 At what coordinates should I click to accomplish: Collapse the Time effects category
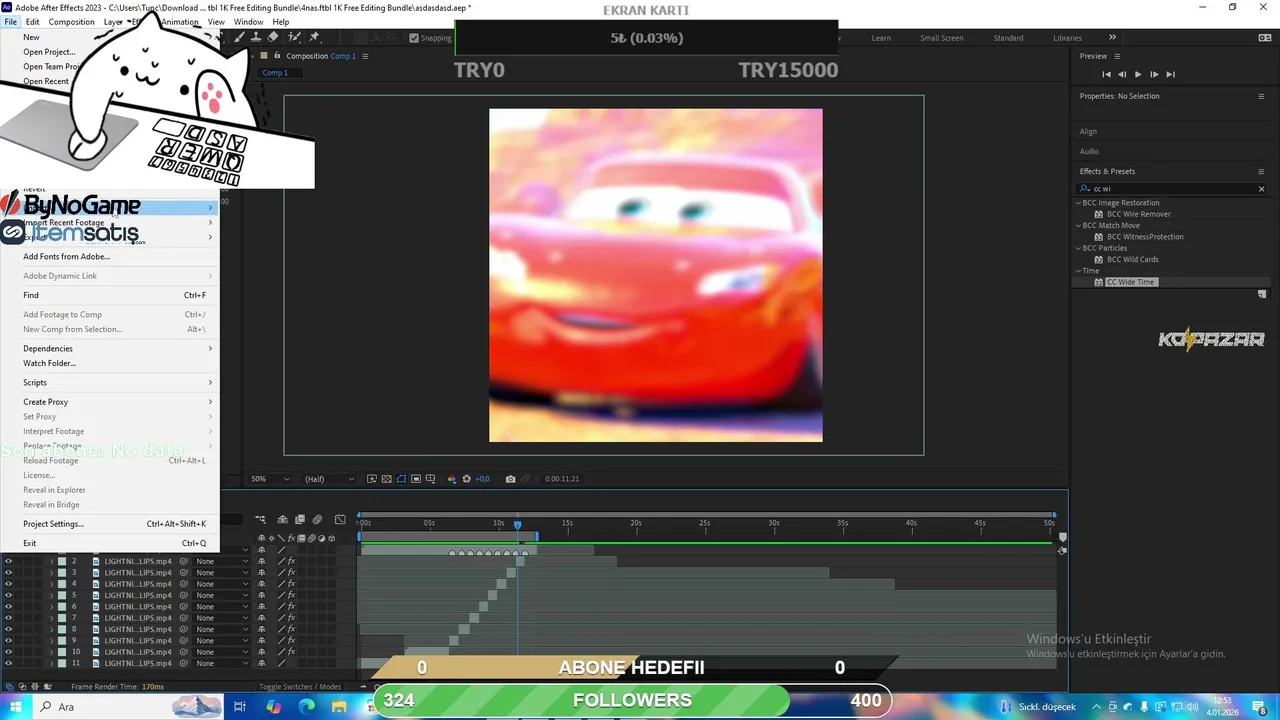pyautogui.click(x=1079, y=271)
